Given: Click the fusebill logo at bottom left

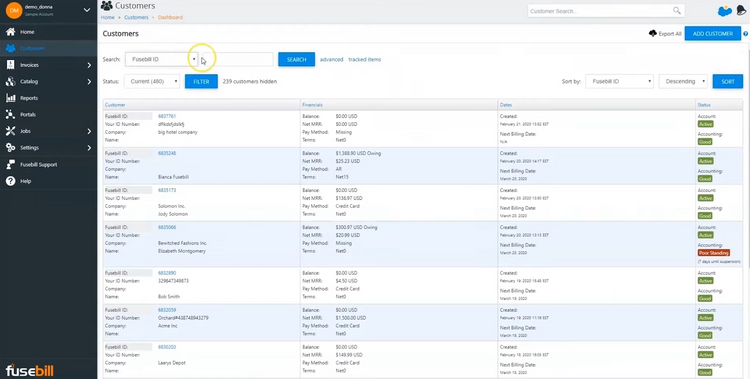Looking at the screenshot, I should (x=30, y=370).
